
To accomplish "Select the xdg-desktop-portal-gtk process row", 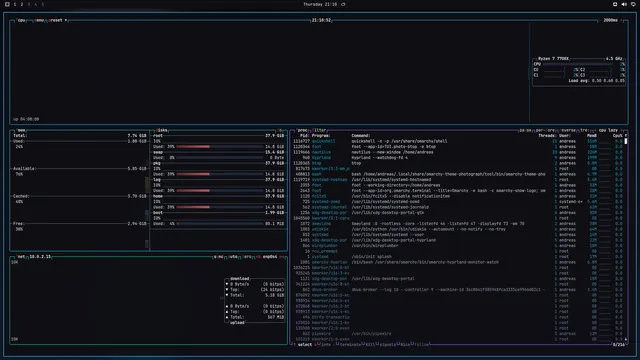I will pyautogui.click(x=458, y=213).
